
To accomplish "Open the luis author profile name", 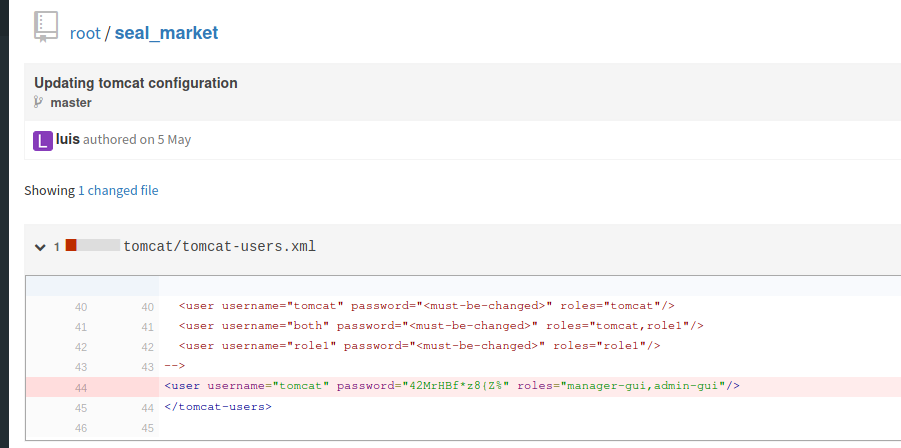I will tap(68, 139).
